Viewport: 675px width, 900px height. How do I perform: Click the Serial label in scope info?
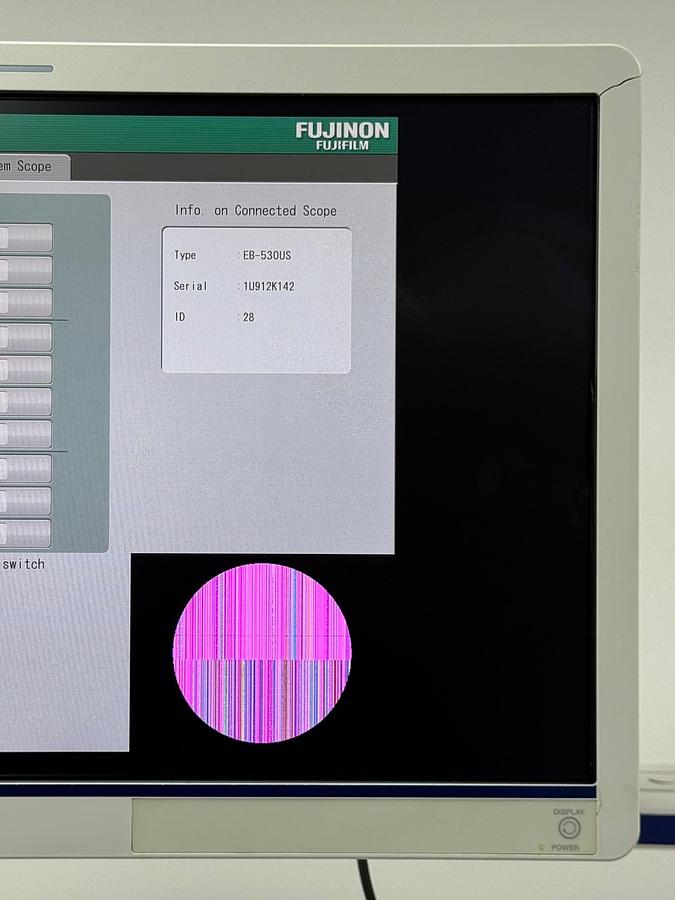click(191, 286)
